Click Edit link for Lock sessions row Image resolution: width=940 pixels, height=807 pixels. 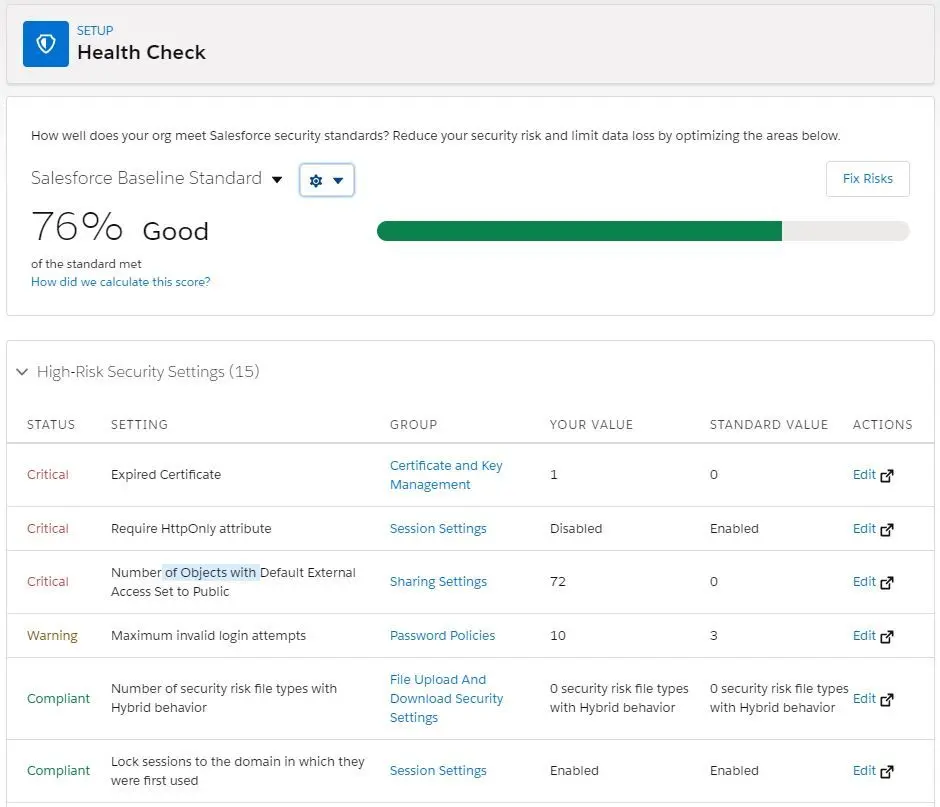pyautogui.click(x=864, y=770)
